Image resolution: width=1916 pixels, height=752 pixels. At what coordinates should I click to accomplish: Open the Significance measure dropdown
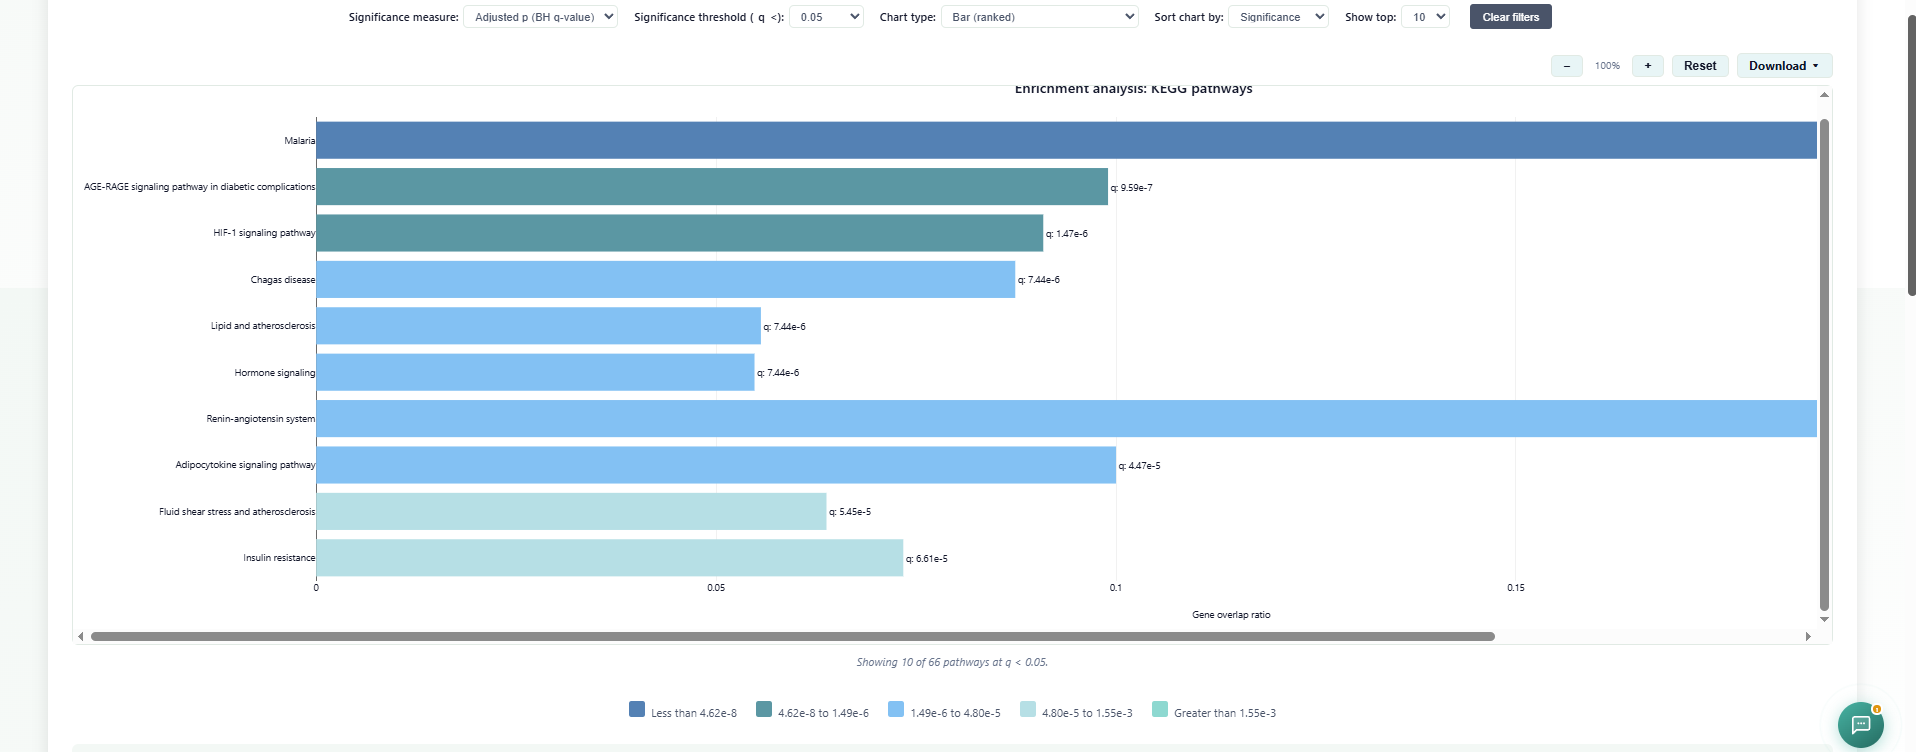click(540, 17)
